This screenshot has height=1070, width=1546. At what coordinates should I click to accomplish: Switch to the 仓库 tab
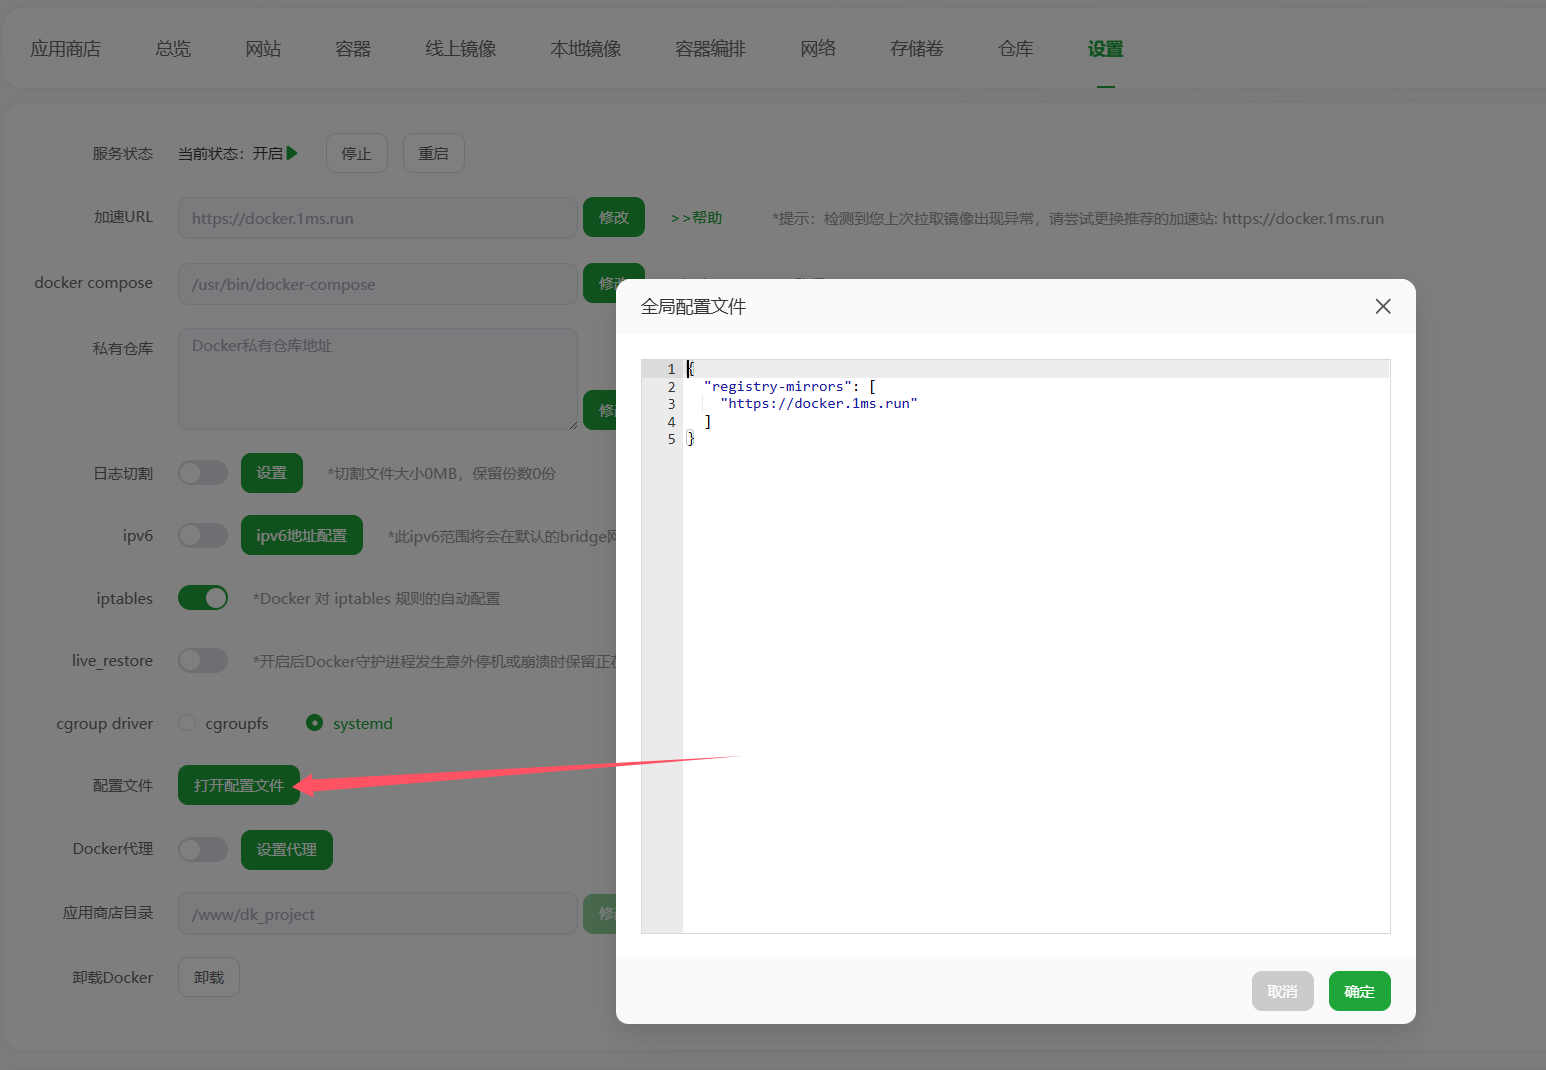tap(1016, 49)
